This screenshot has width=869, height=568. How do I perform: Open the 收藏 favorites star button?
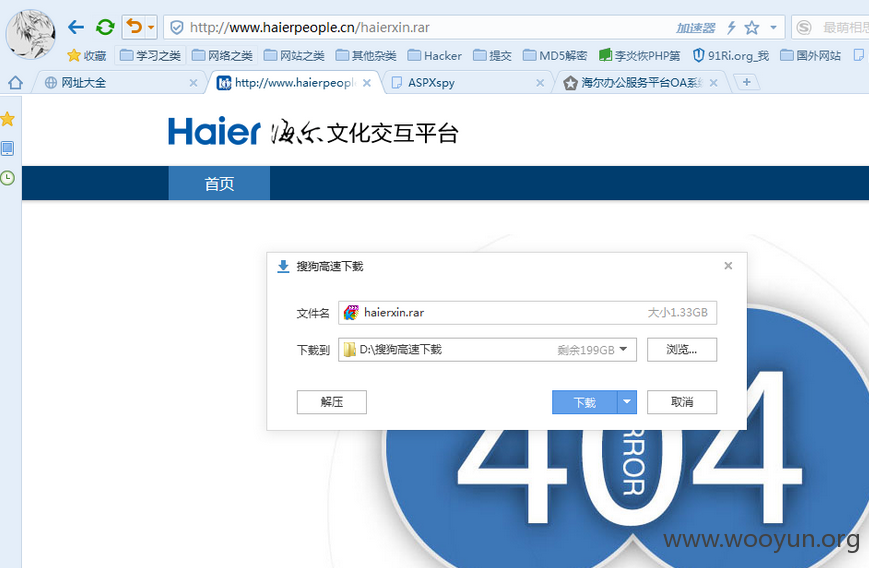pyautogui.click(x=86, y=55)
